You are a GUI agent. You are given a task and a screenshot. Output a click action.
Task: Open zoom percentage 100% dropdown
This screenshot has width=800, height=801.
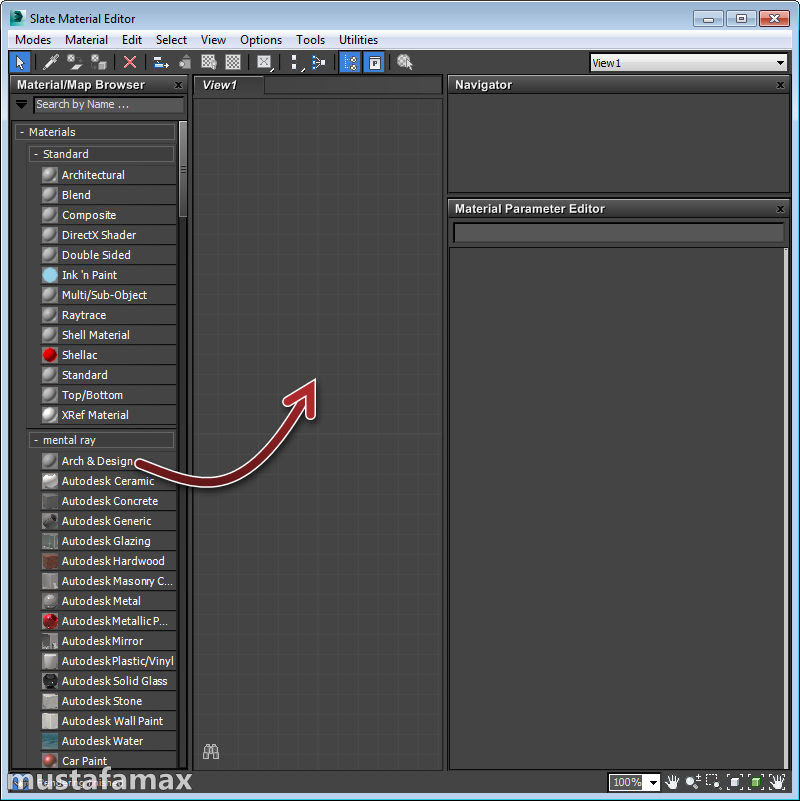point(653,782)
